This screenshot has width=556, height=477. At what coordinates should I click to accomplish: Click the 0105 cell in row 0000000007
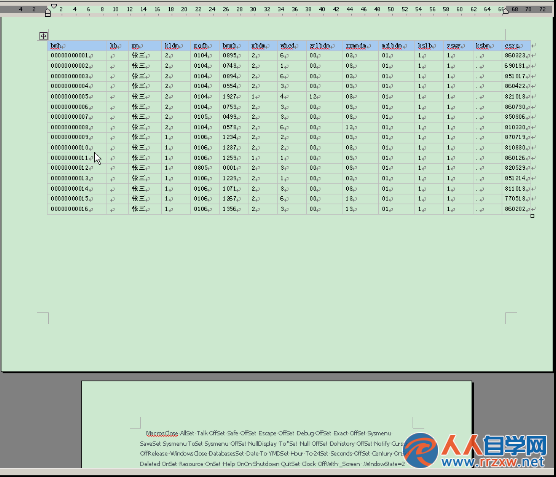205,117
